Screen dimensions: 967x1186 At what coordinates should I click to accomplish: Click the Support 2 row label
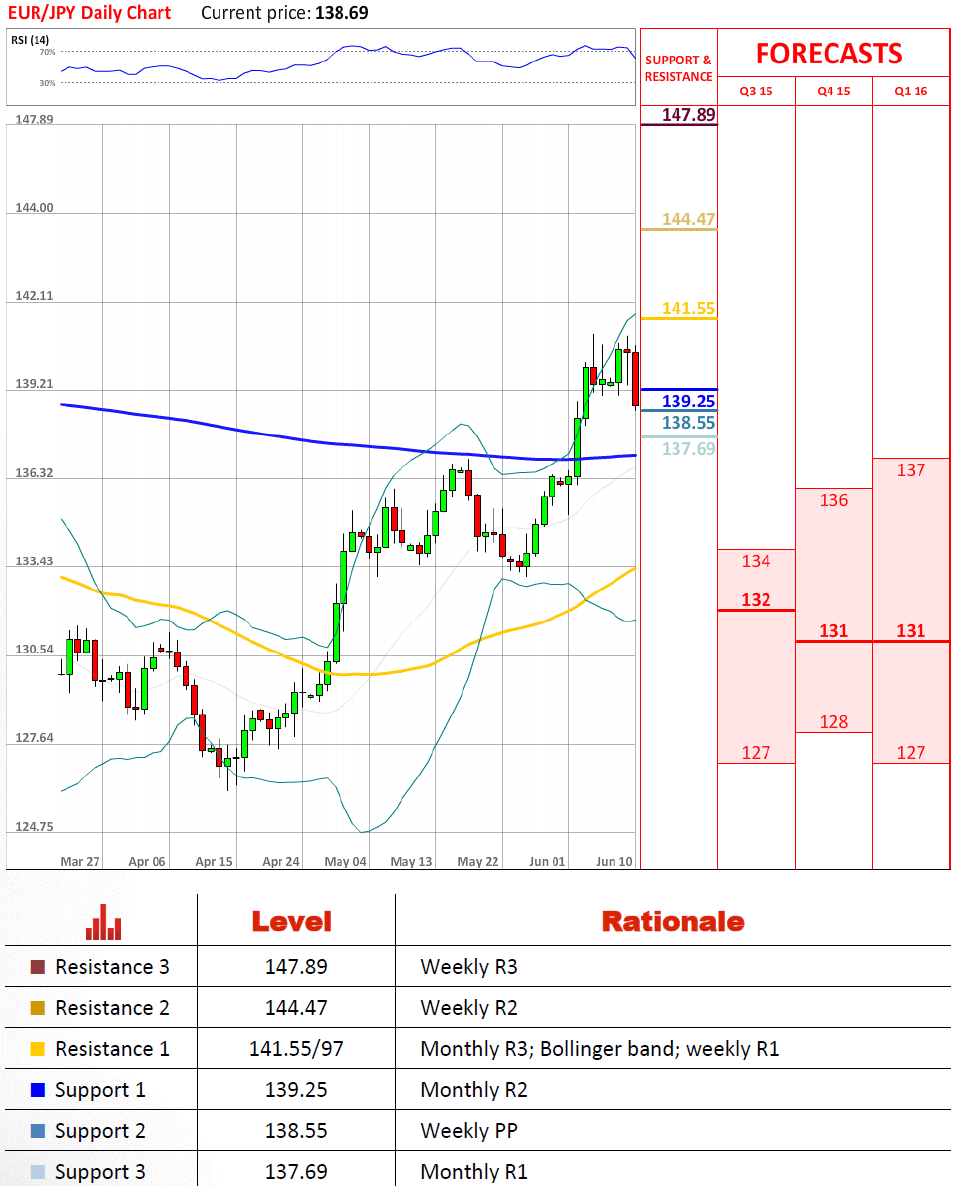(100, 1132)
